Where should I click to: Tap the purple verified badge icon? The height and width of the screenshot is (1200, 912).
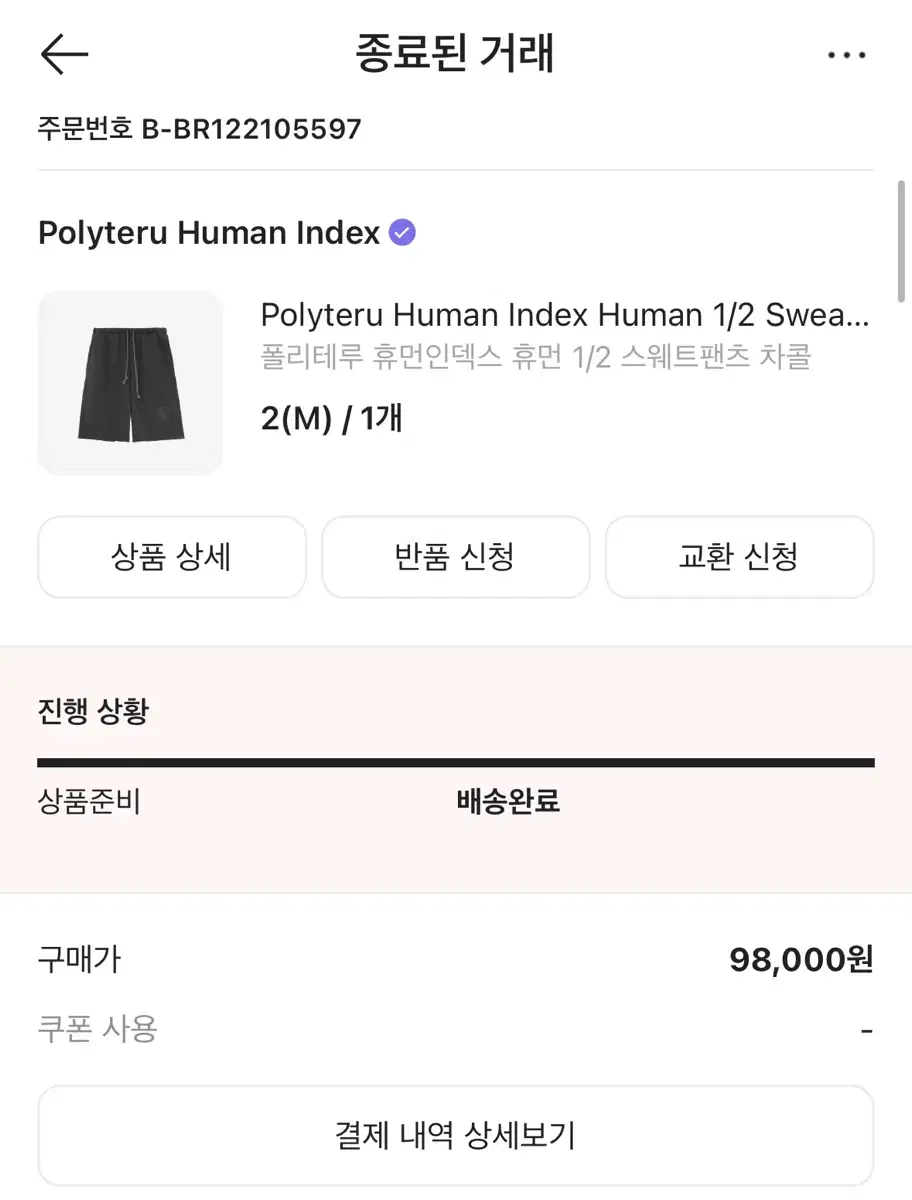pyautogui.click(x=402, y=233)
